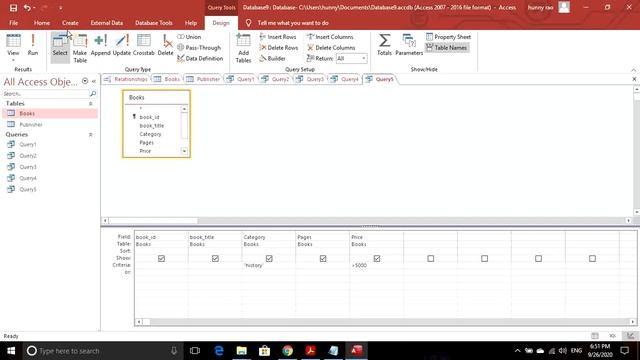This screenshot has width=640, height=360.
Task: Click the Union query button
Action: click(189, 37)
